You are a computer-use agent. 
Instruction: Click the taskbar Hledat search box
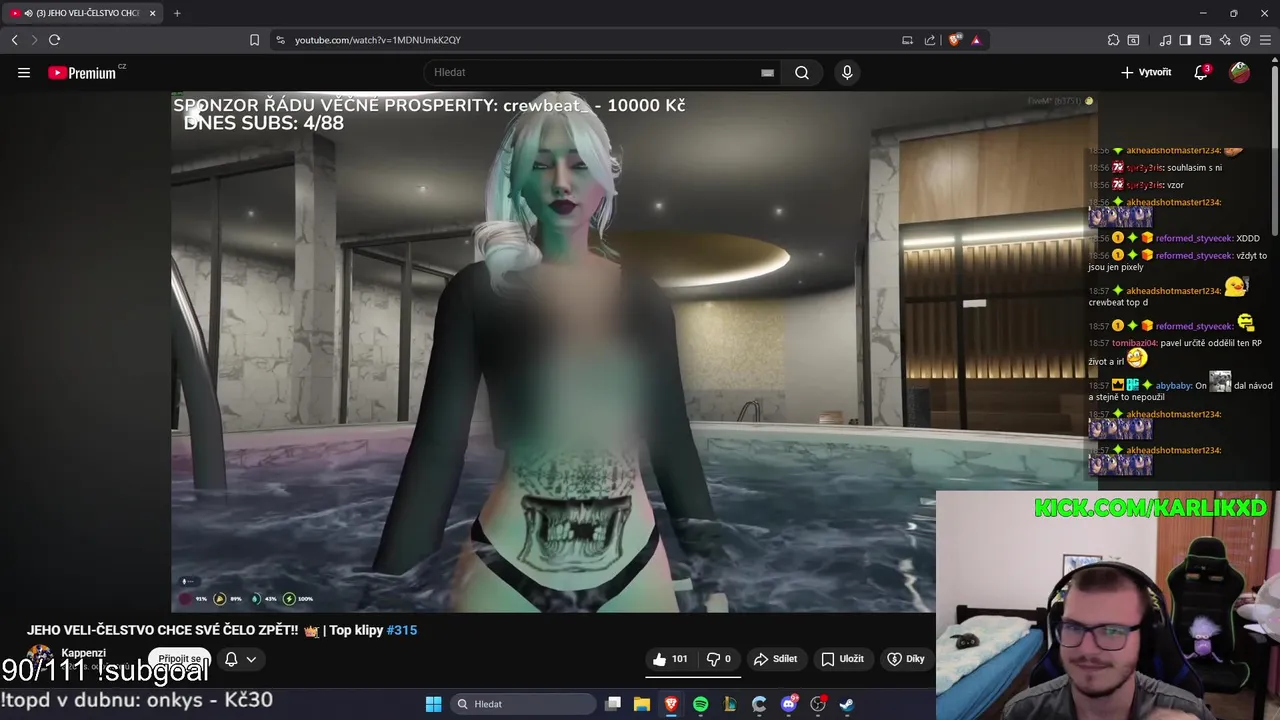tap(524, 704)
